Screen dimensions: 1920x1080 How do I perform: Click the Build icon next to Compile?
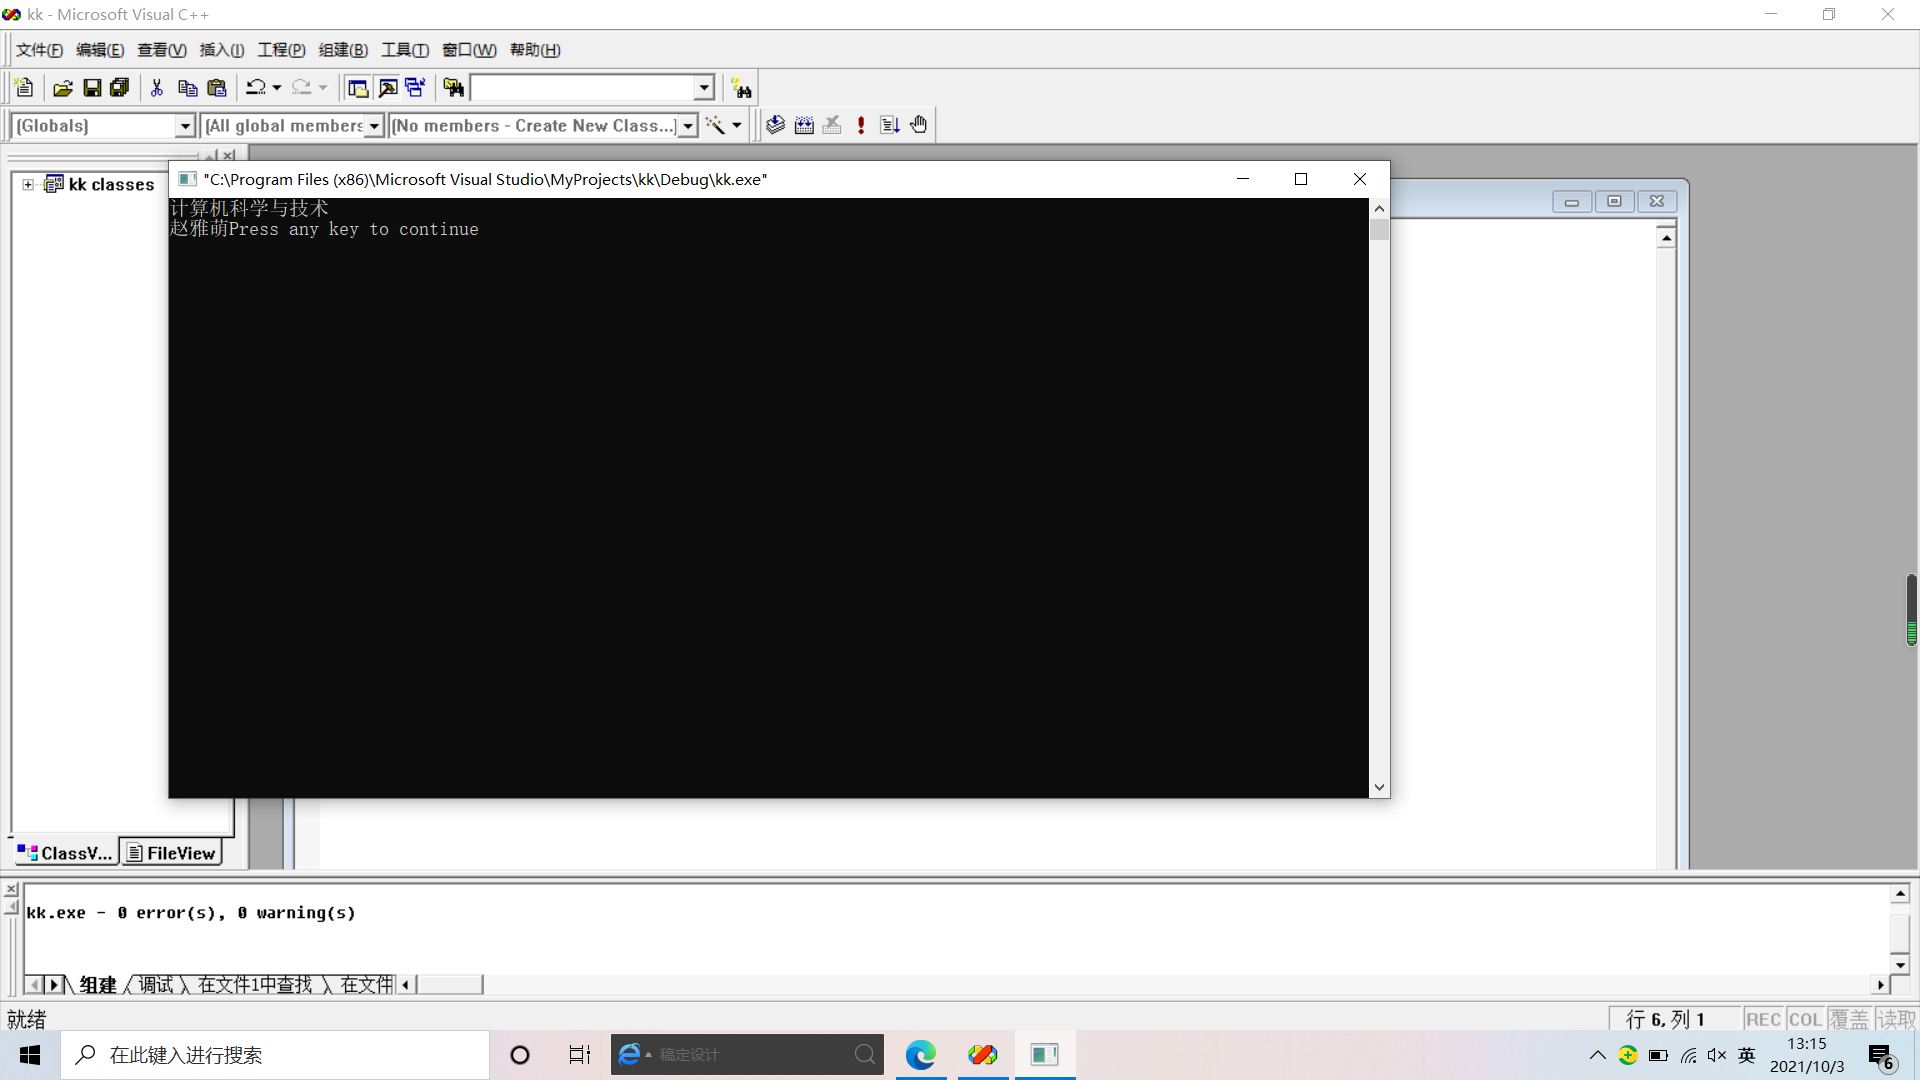pyautogui.click(x=804, y=125)
